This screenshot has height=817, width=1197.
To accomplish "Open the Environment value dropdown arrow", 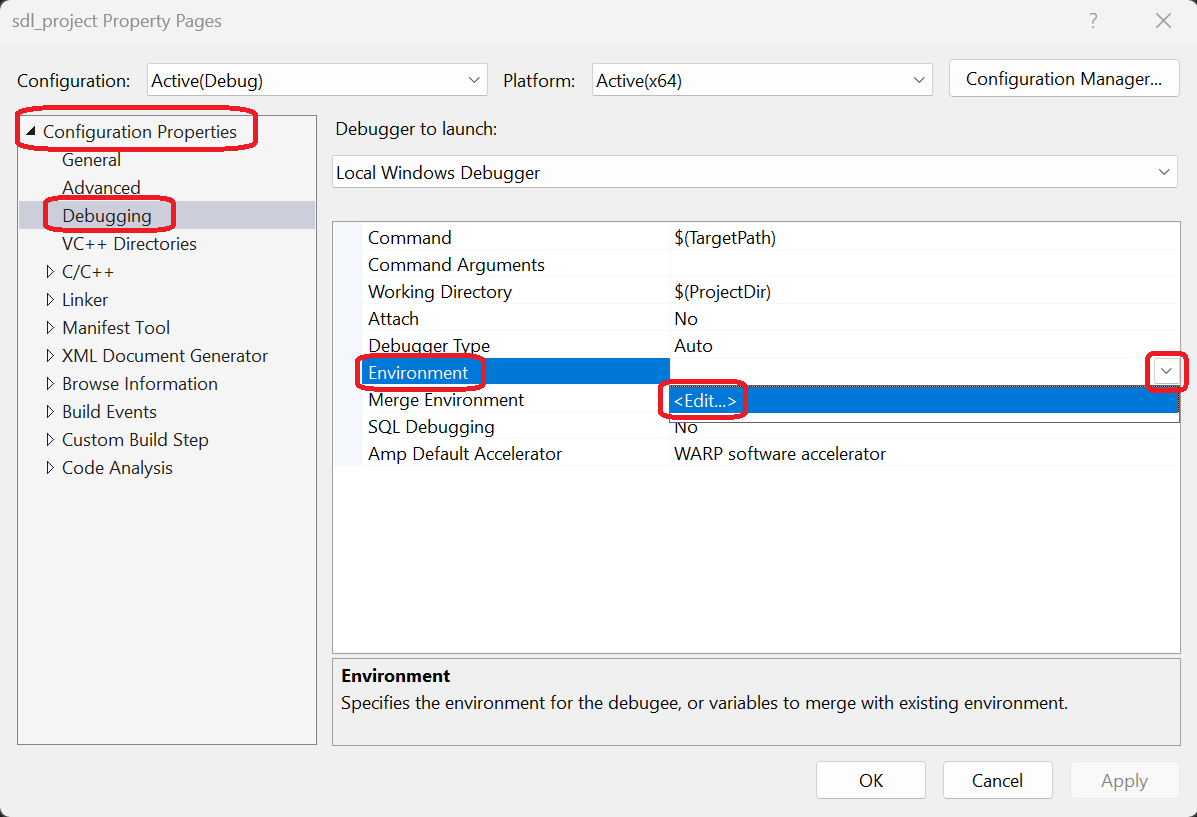I will tap(1166, 371).
